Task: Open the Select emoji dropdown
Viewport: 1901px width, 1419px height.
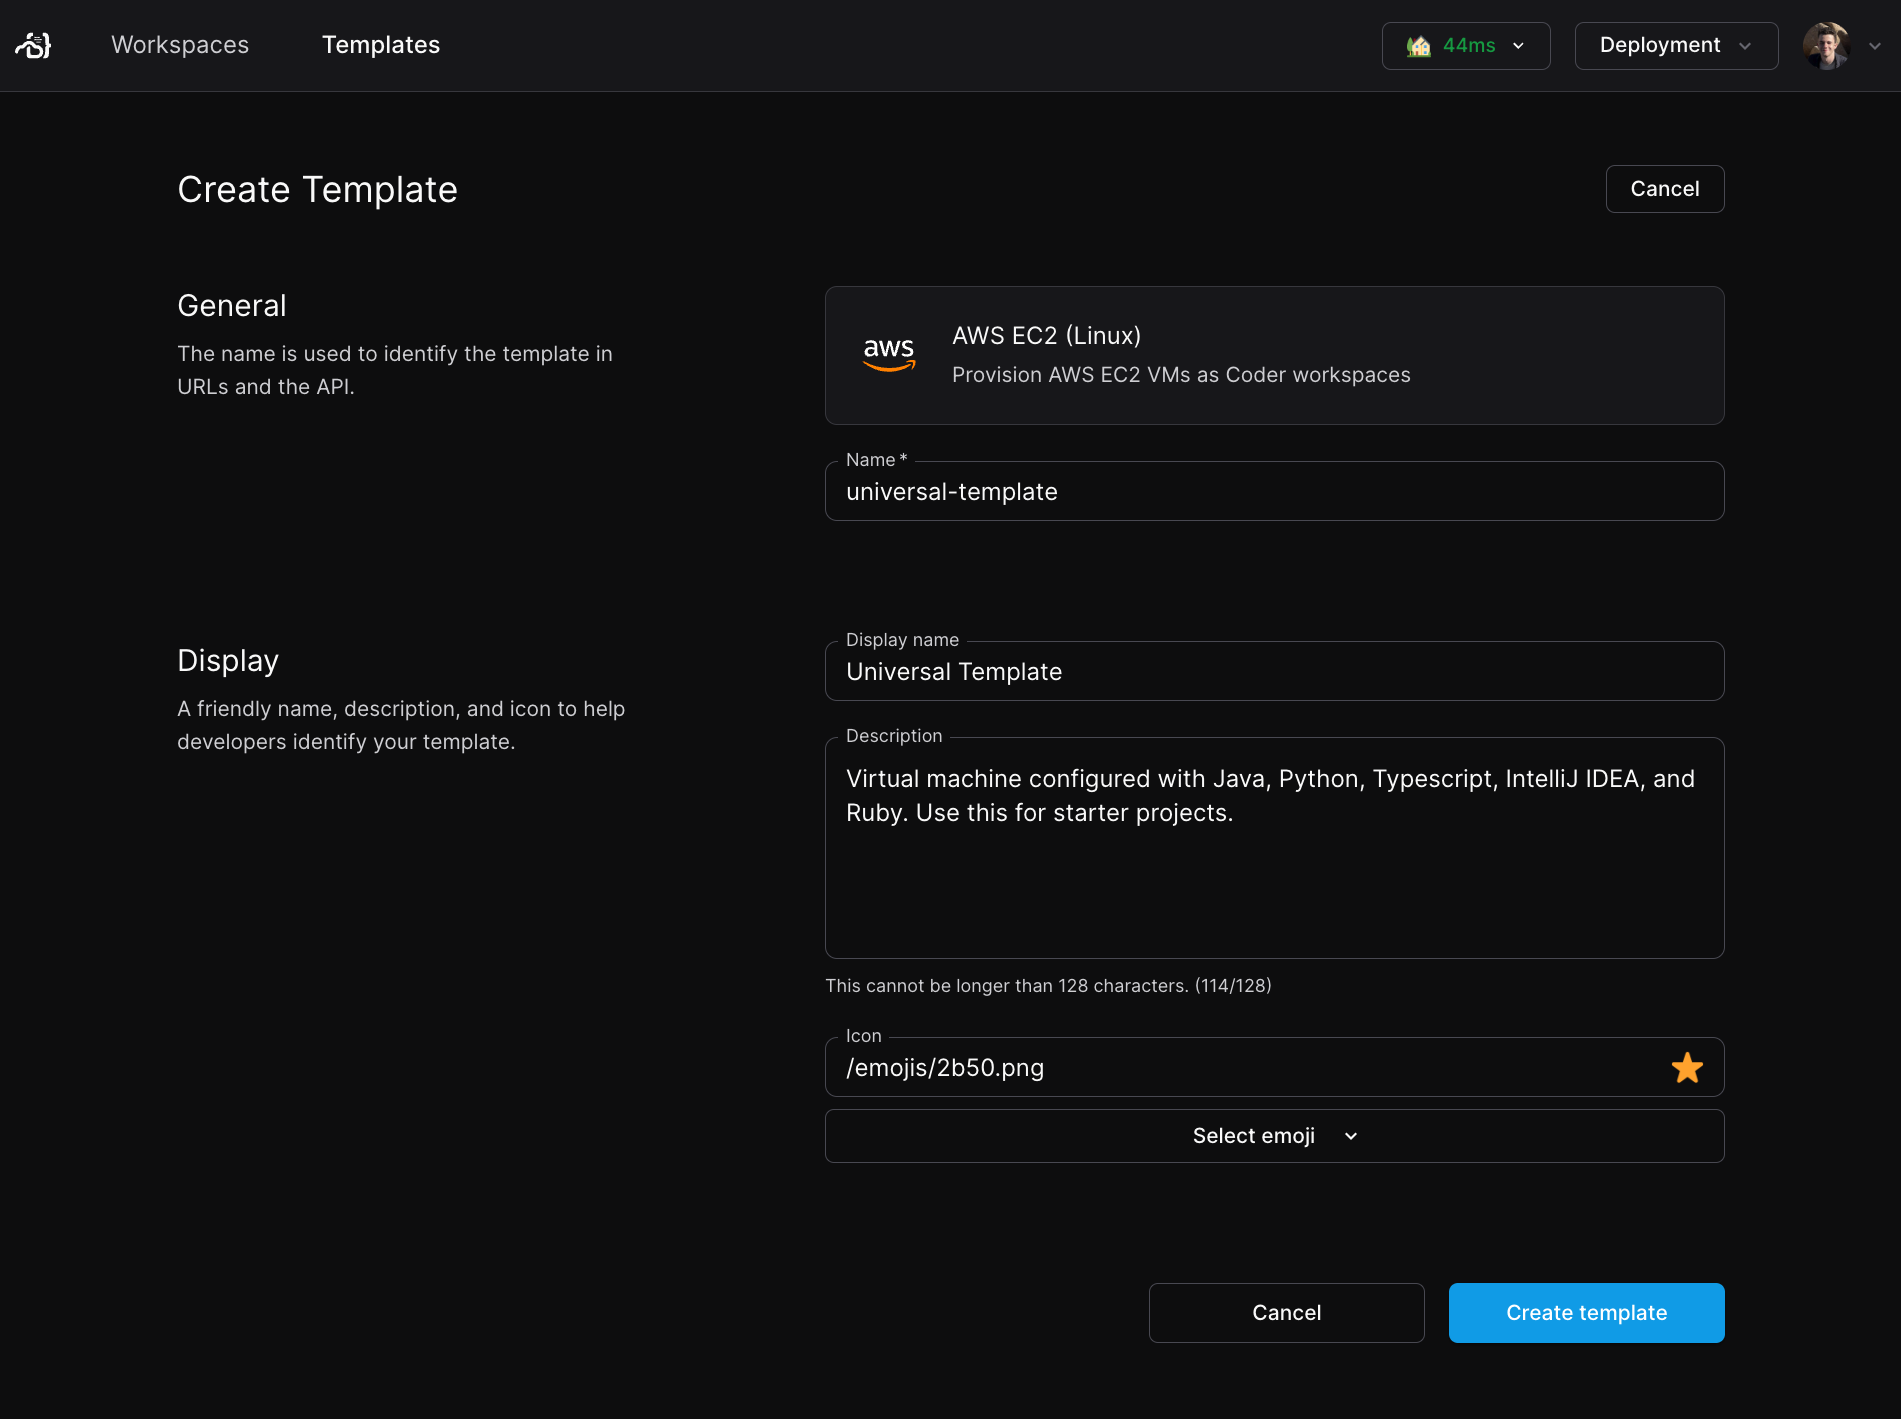Action: (x=1274, y=1136)
